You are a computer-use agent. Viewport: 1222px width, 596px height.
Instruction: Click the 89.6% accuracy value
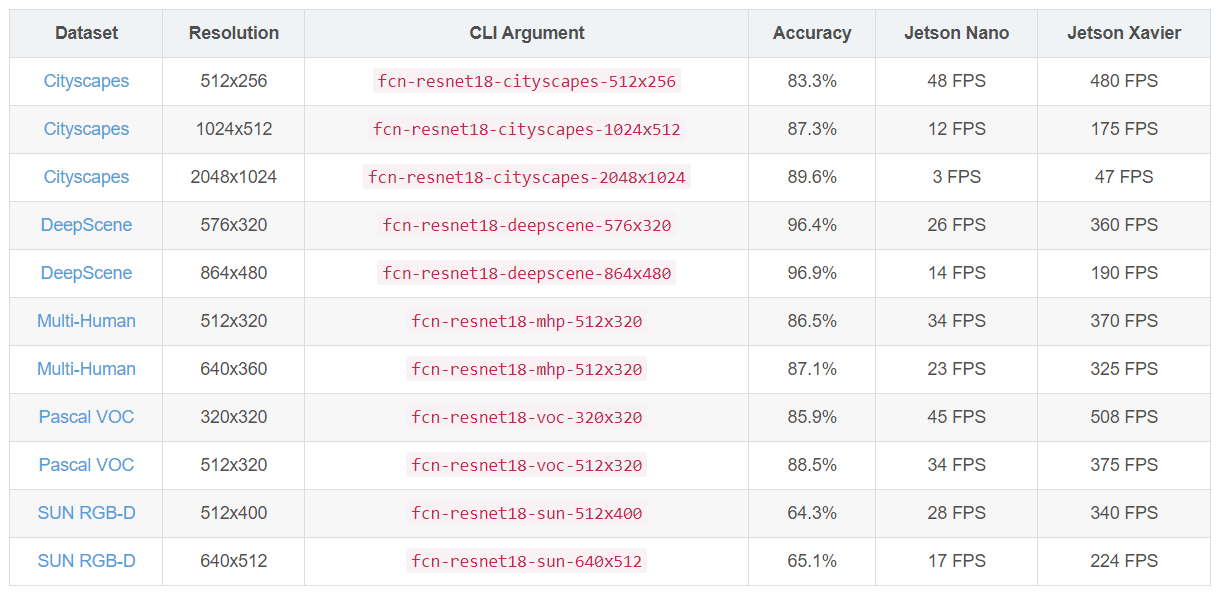[x=812, y=177]
